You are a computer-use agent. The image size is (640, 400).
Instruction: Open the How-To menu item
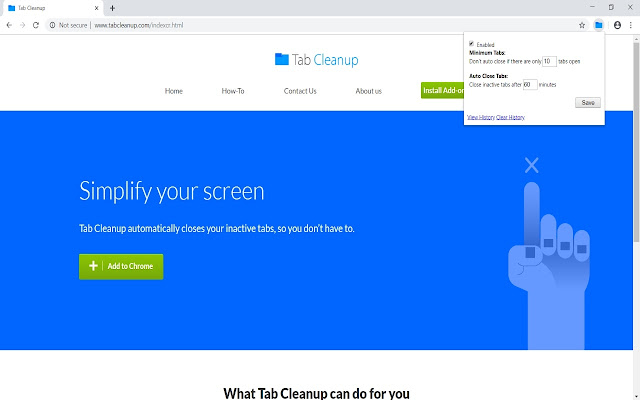tap(233, 91)
